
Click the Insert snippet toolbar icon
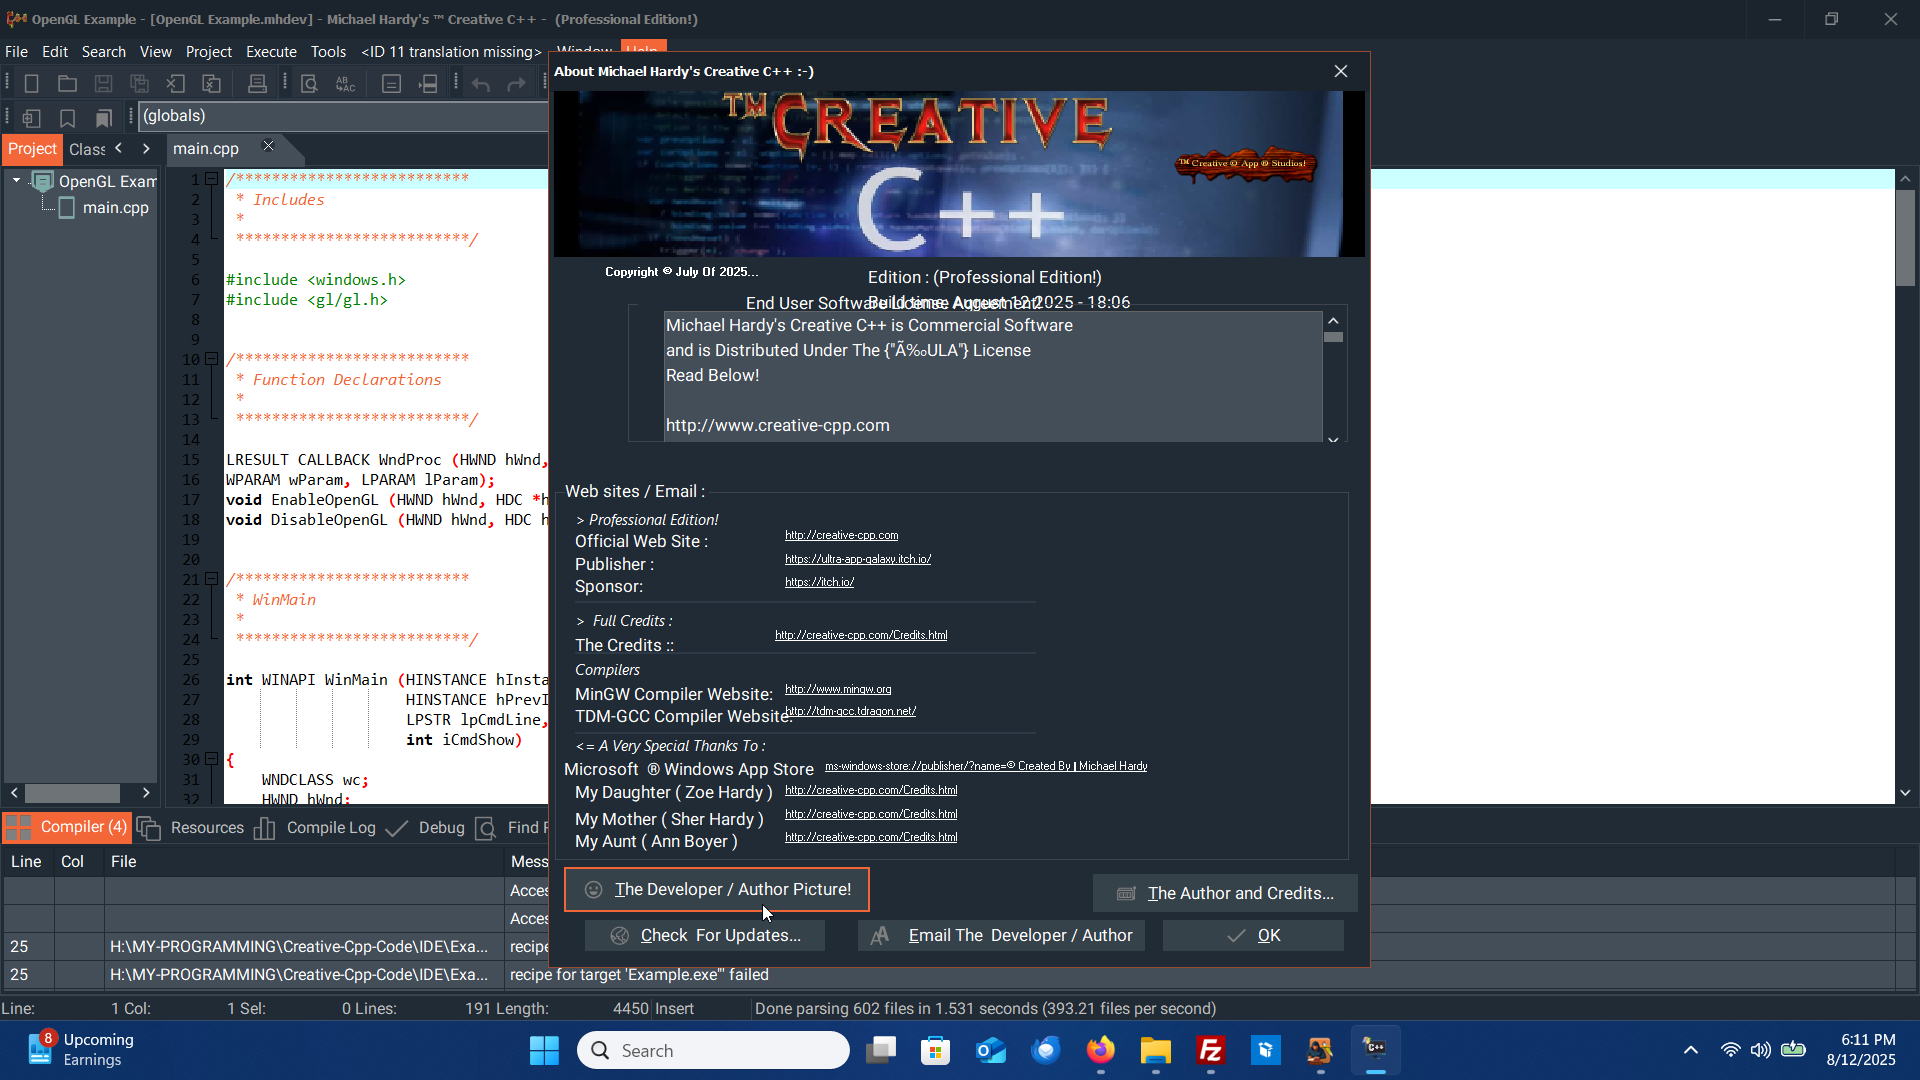(31, 118)
